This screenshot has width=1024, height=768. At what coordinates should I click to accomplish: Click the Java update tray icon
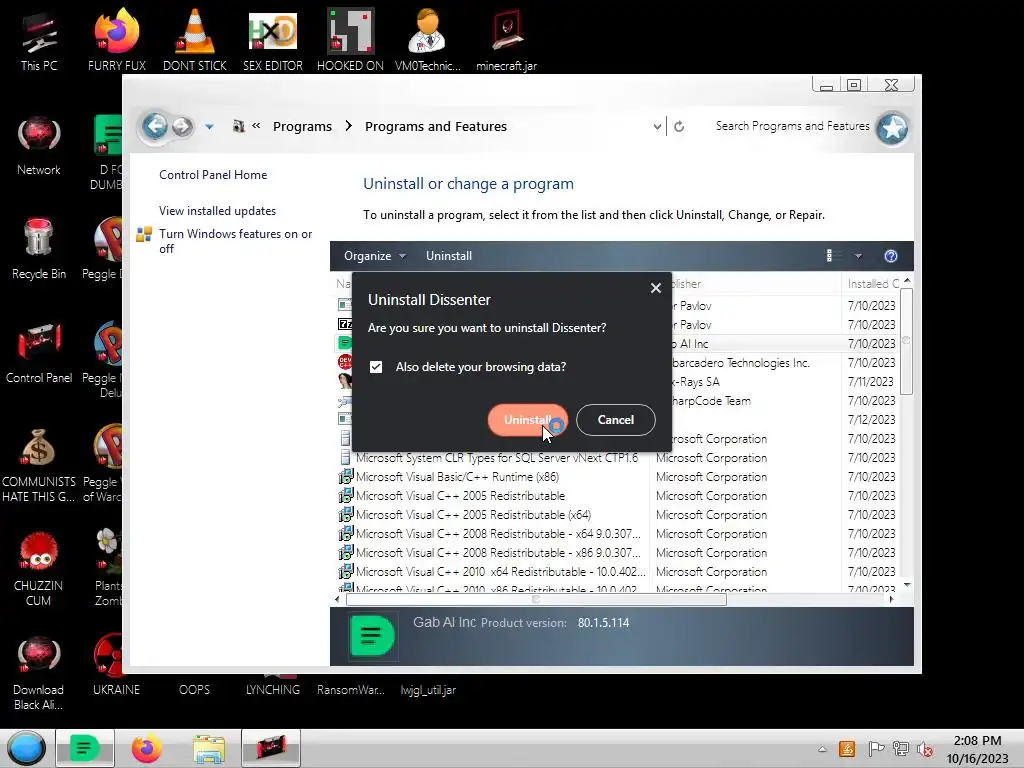pos(847,749)
